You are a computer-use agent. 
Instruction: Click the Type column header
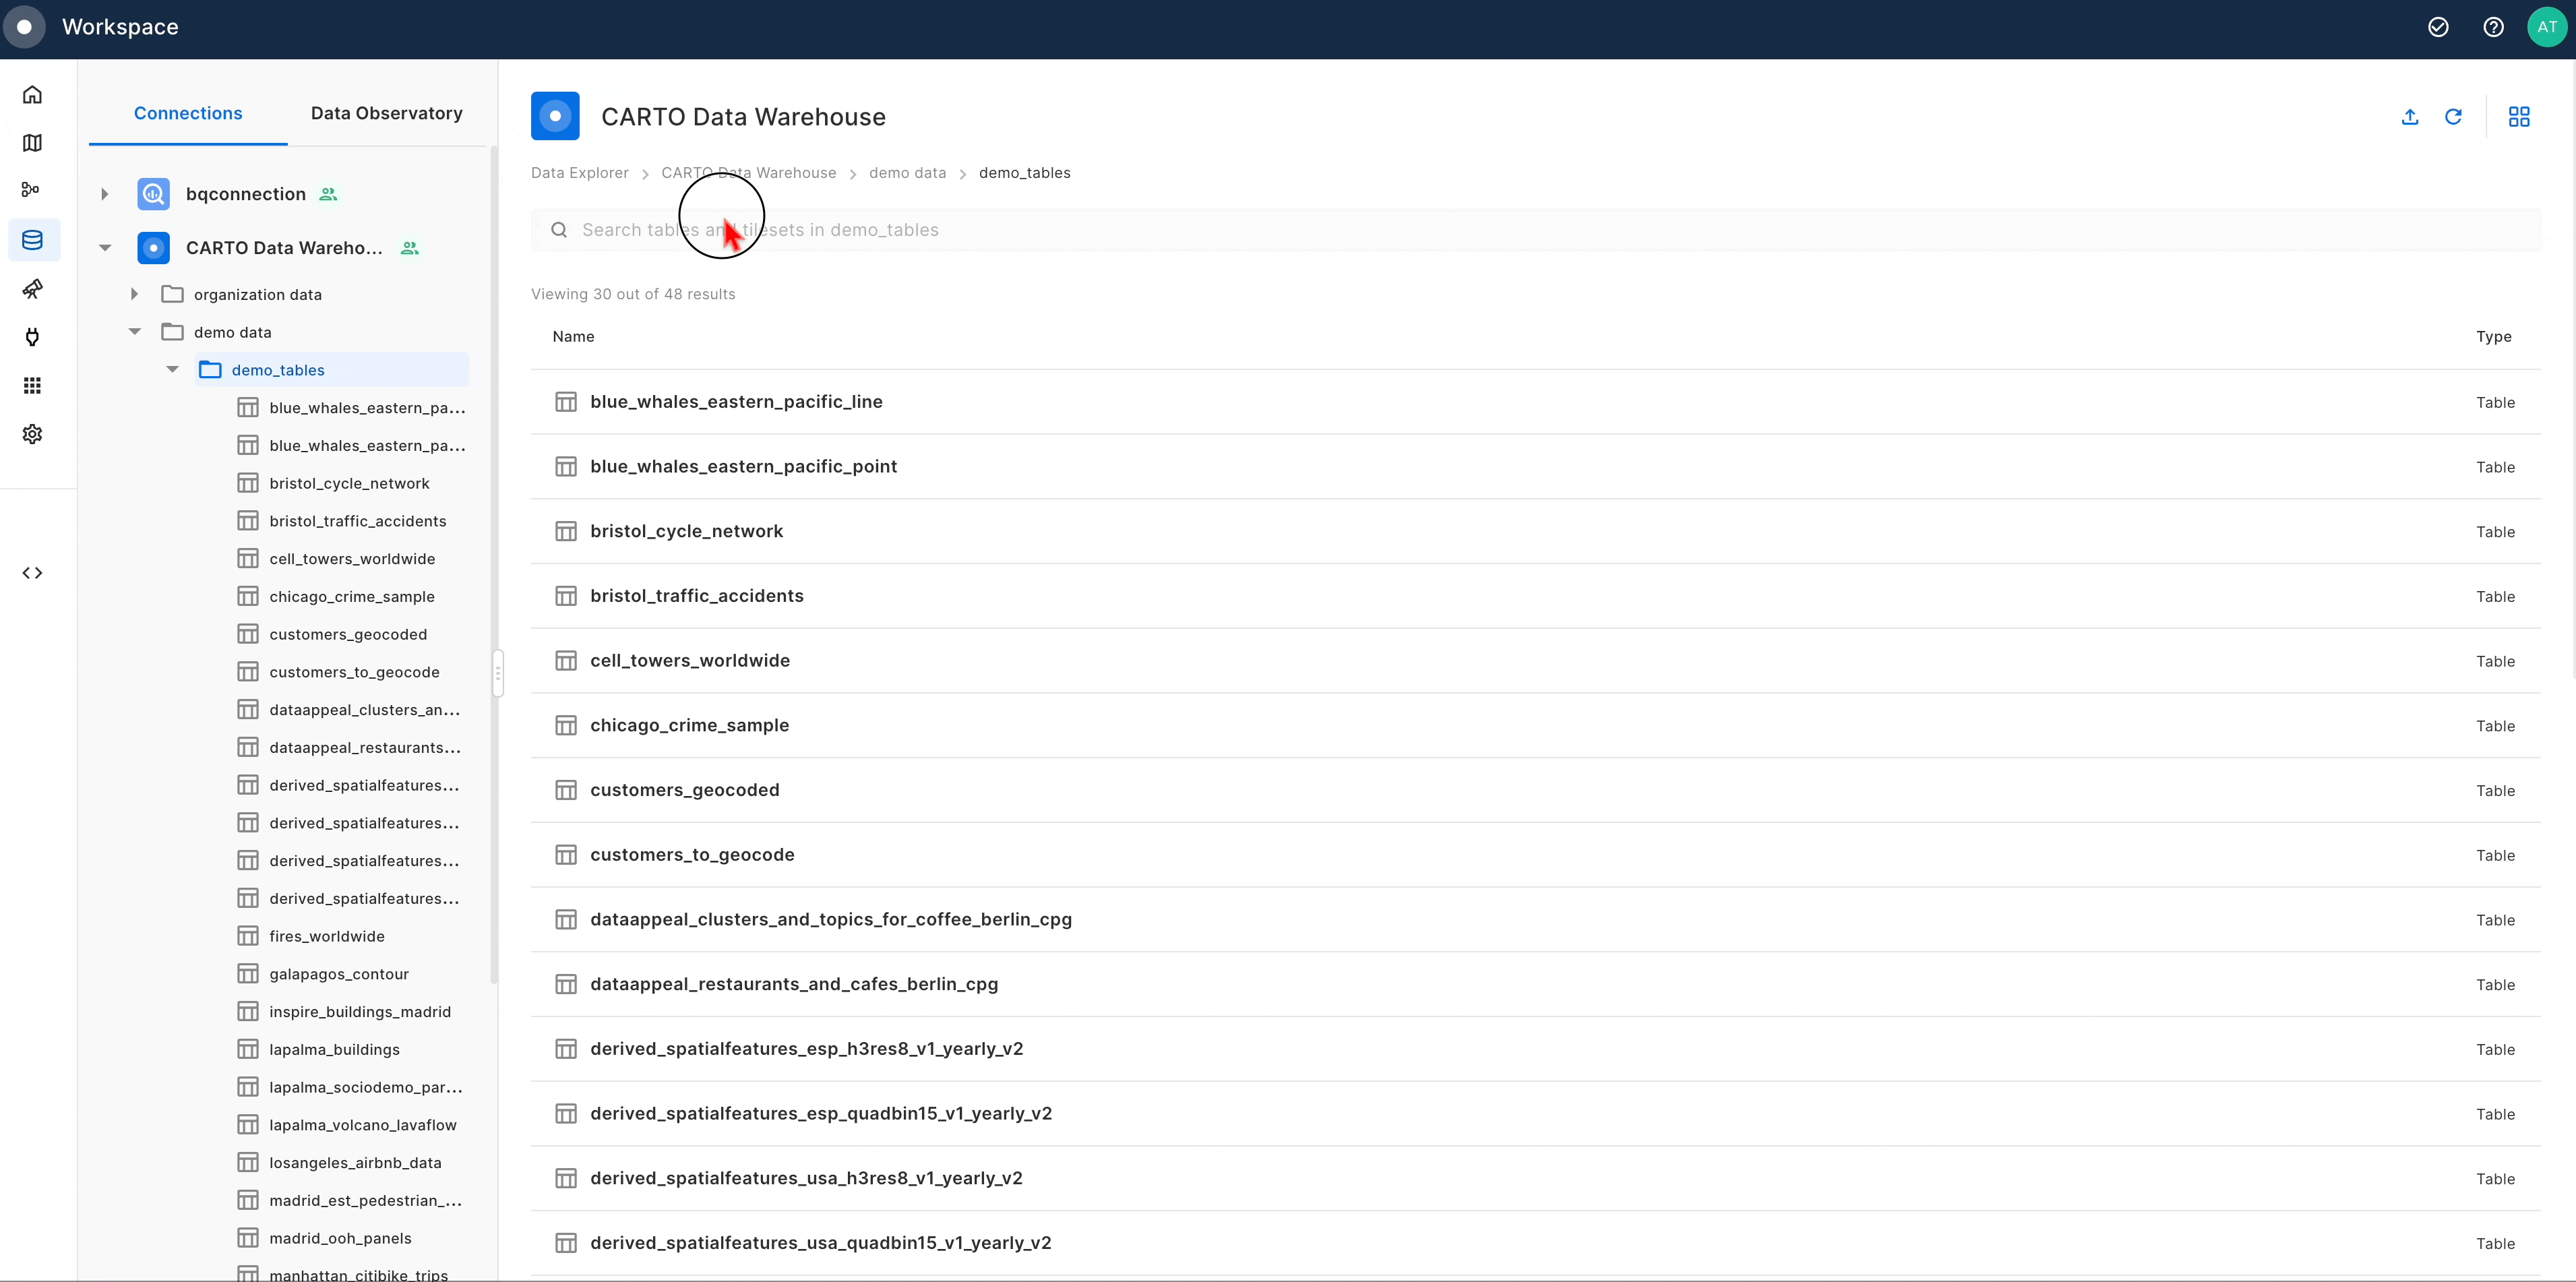tap(2493, 337)
